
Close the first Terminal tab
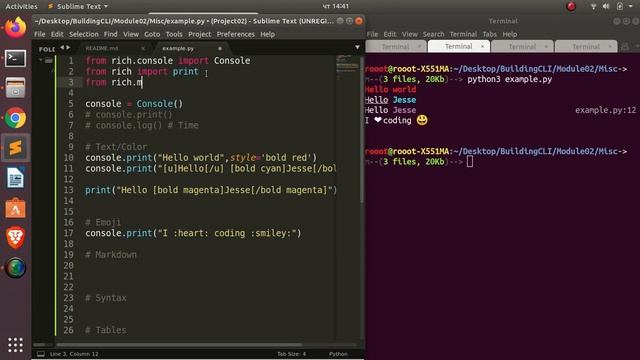click(419, 47)
